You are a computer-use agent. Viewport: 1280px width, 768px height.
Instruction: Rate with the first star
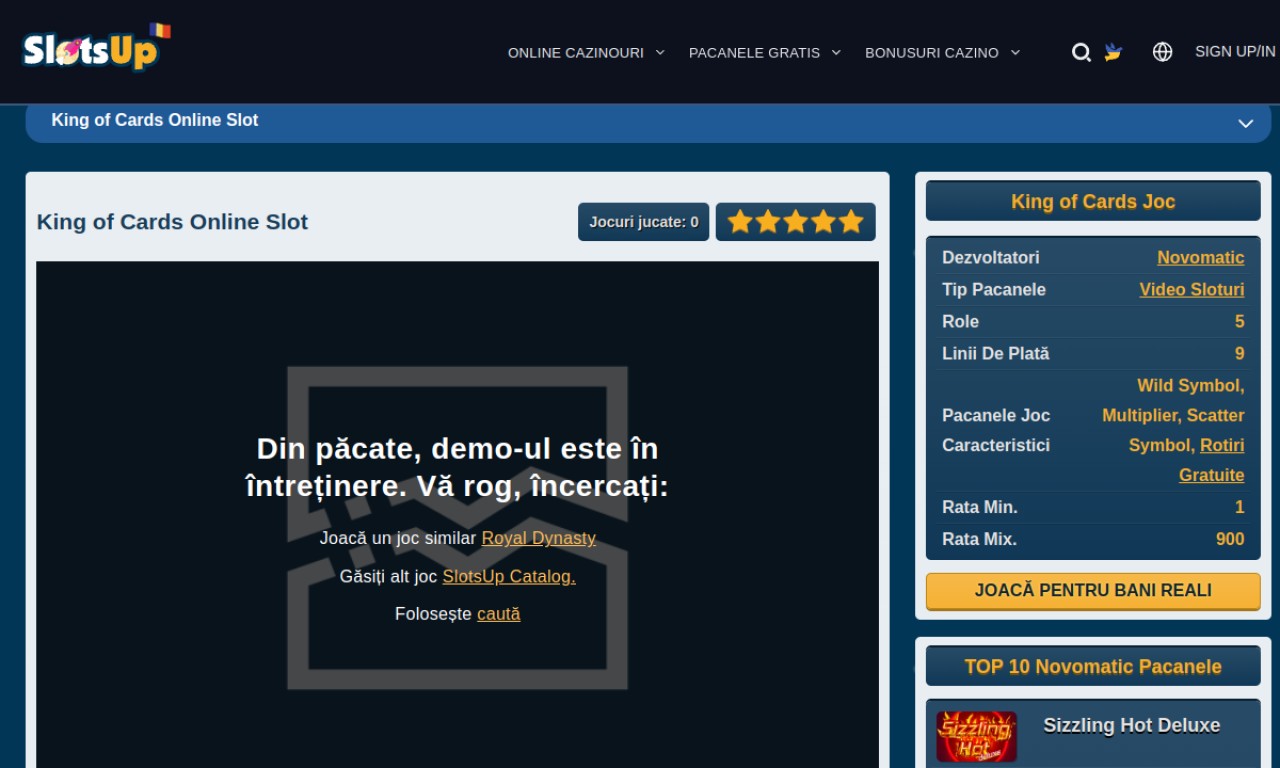point(740,222)
